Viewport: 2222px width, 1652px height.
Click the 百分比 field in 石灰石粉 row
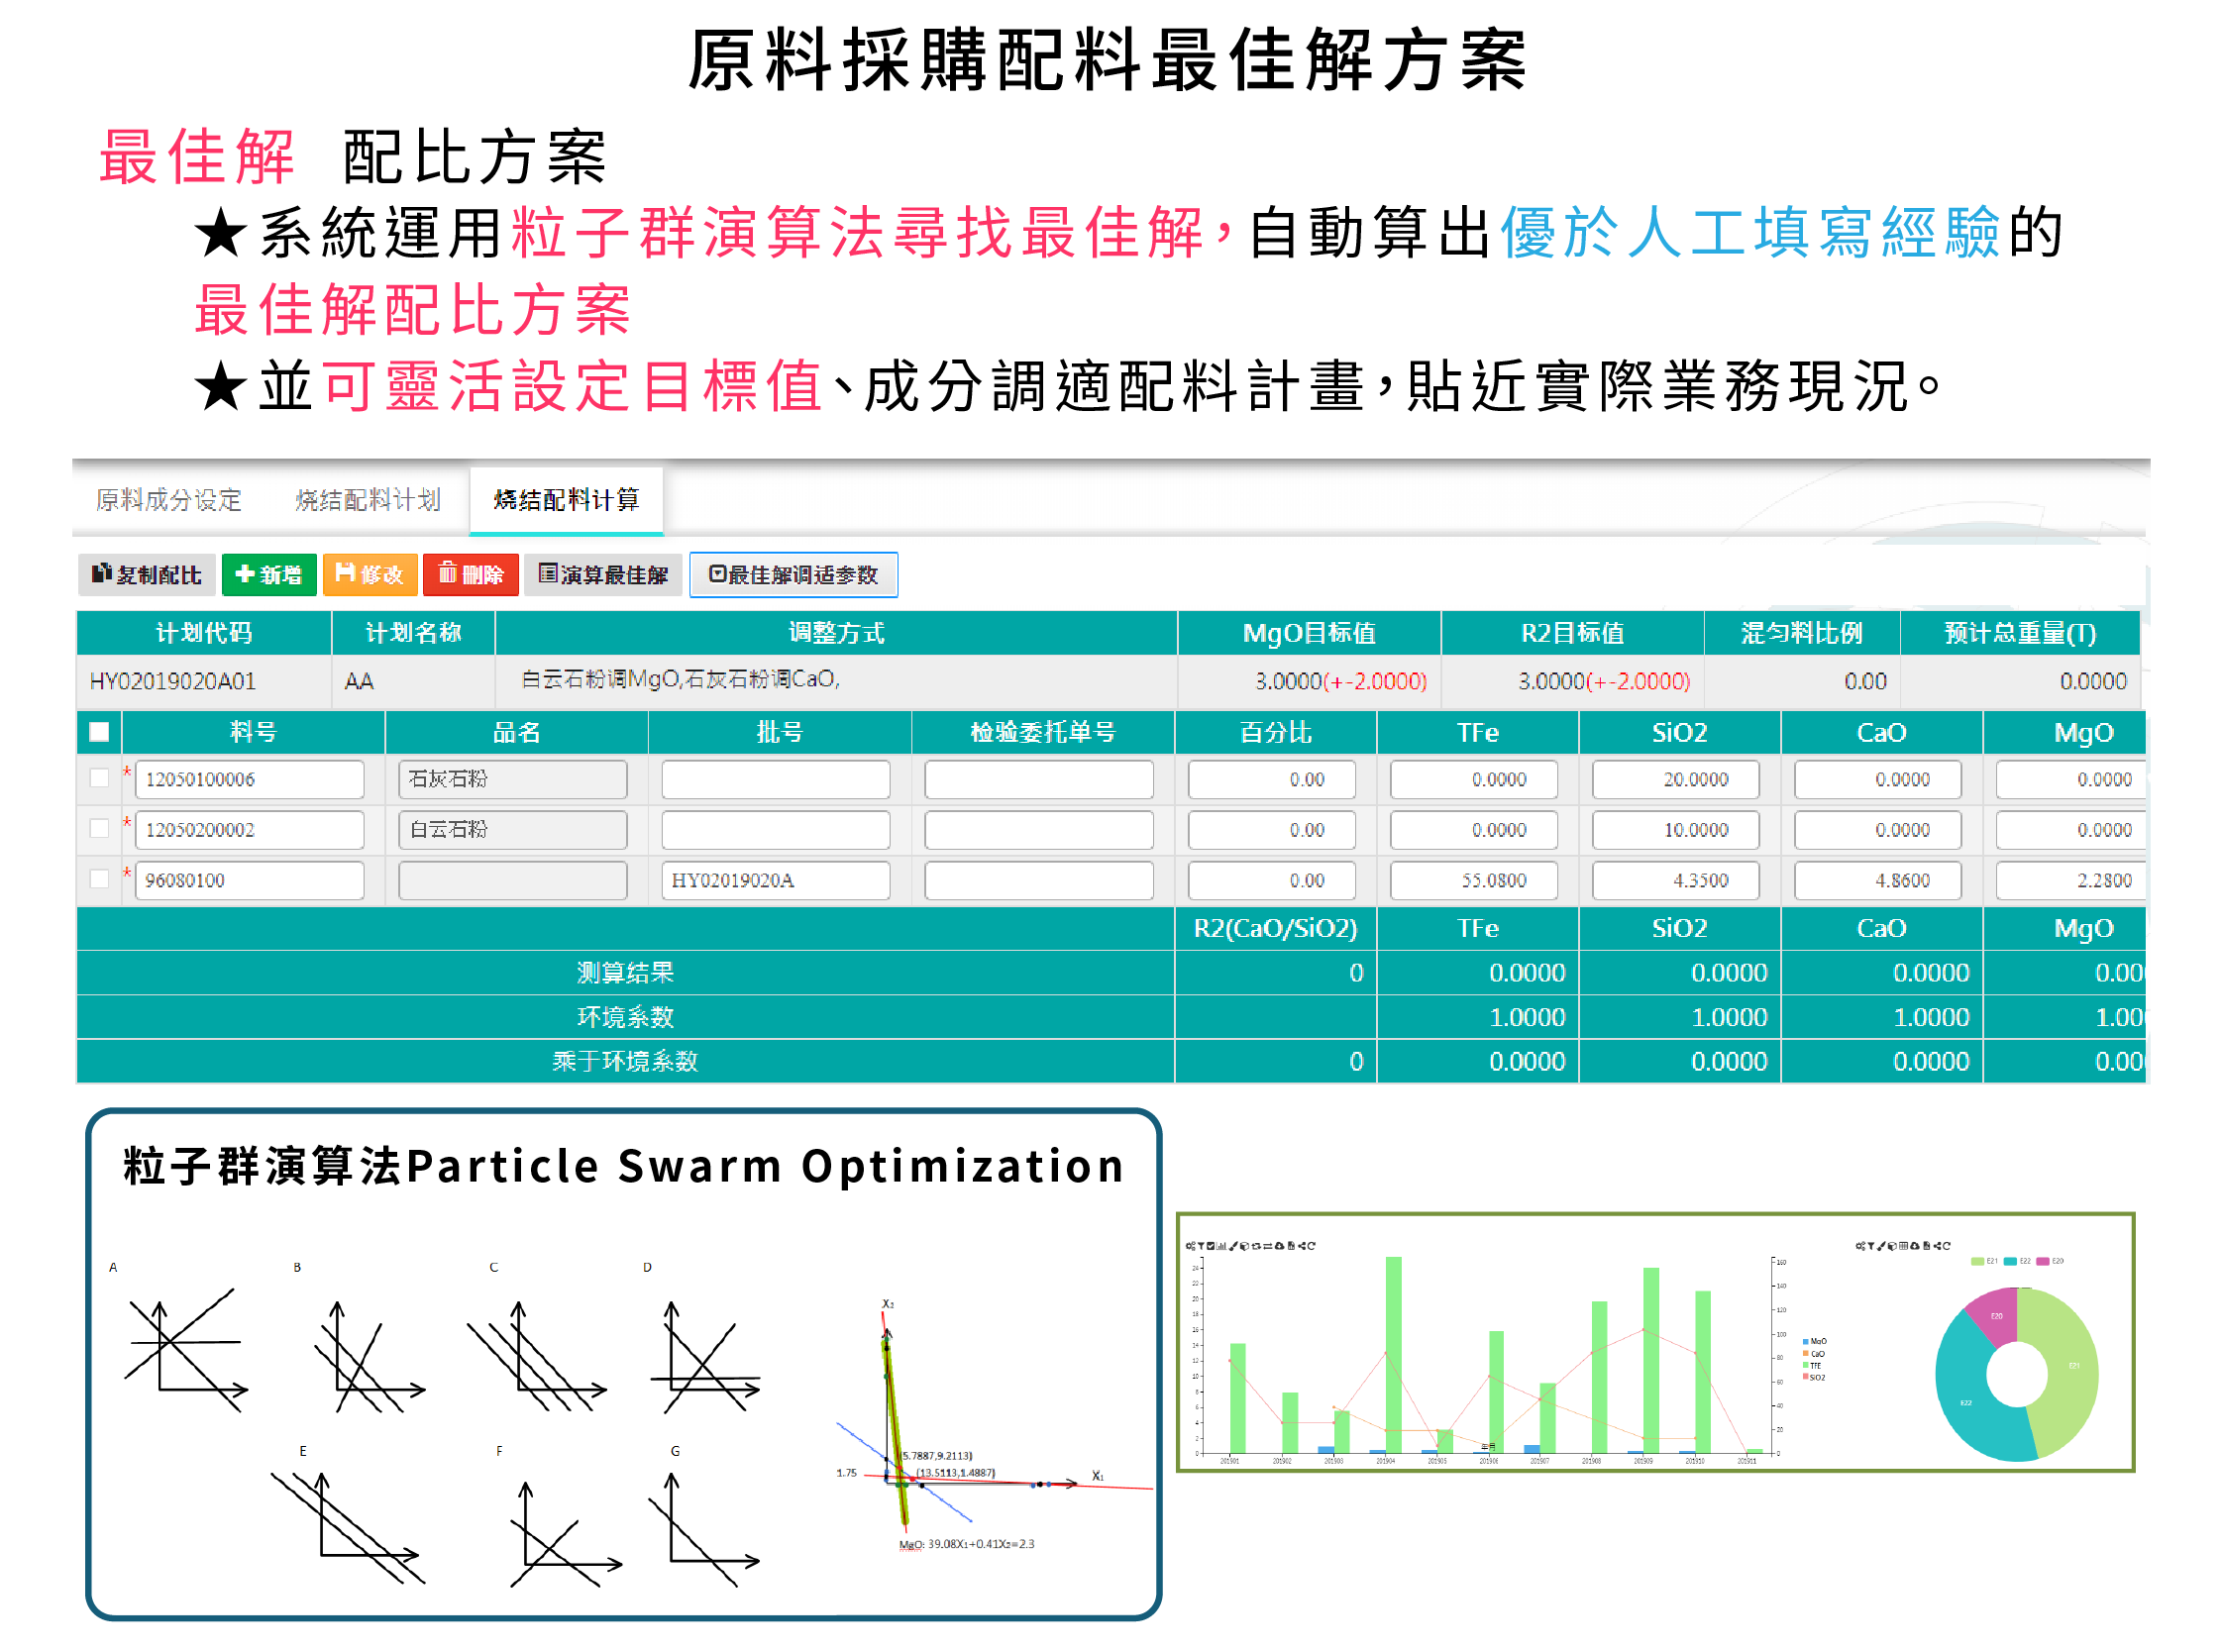(1271, 780)
